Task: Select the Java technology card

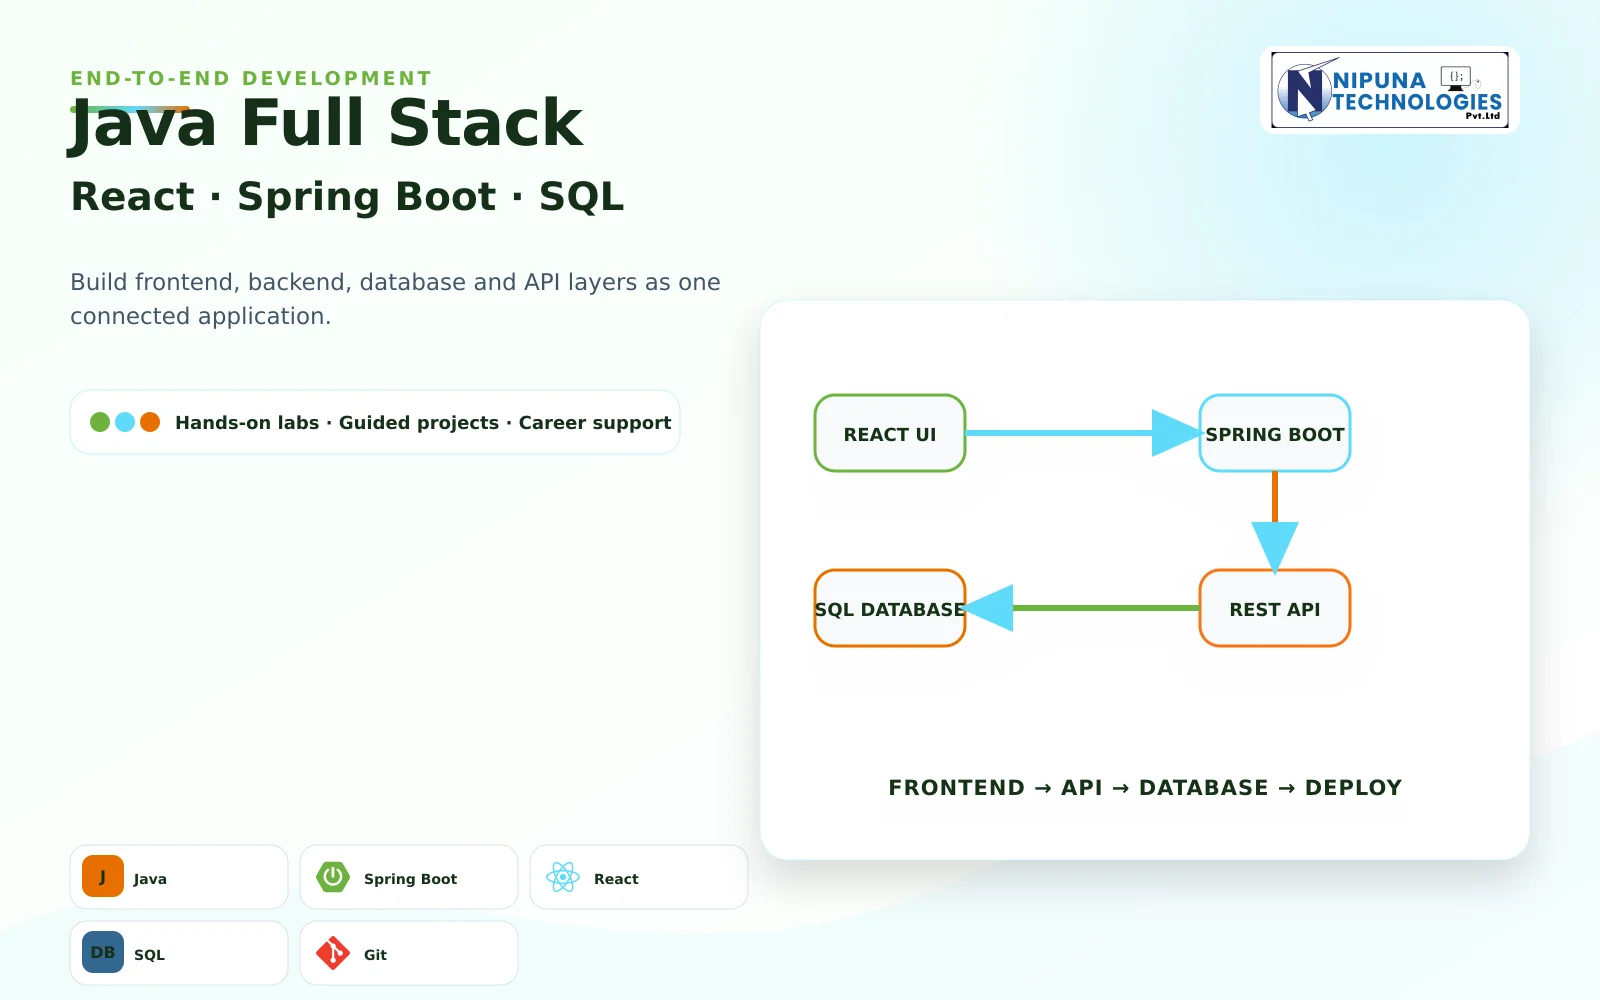Action: tap(179, 877)
